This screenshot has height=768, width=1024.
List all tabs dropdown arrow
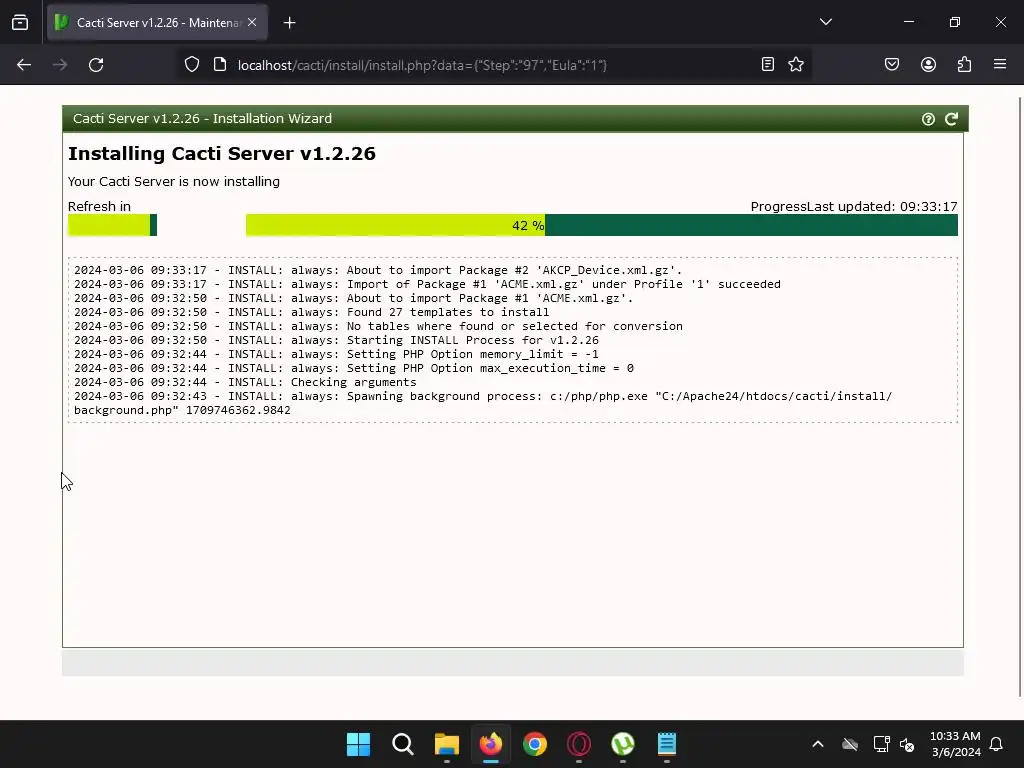(826, 22)
